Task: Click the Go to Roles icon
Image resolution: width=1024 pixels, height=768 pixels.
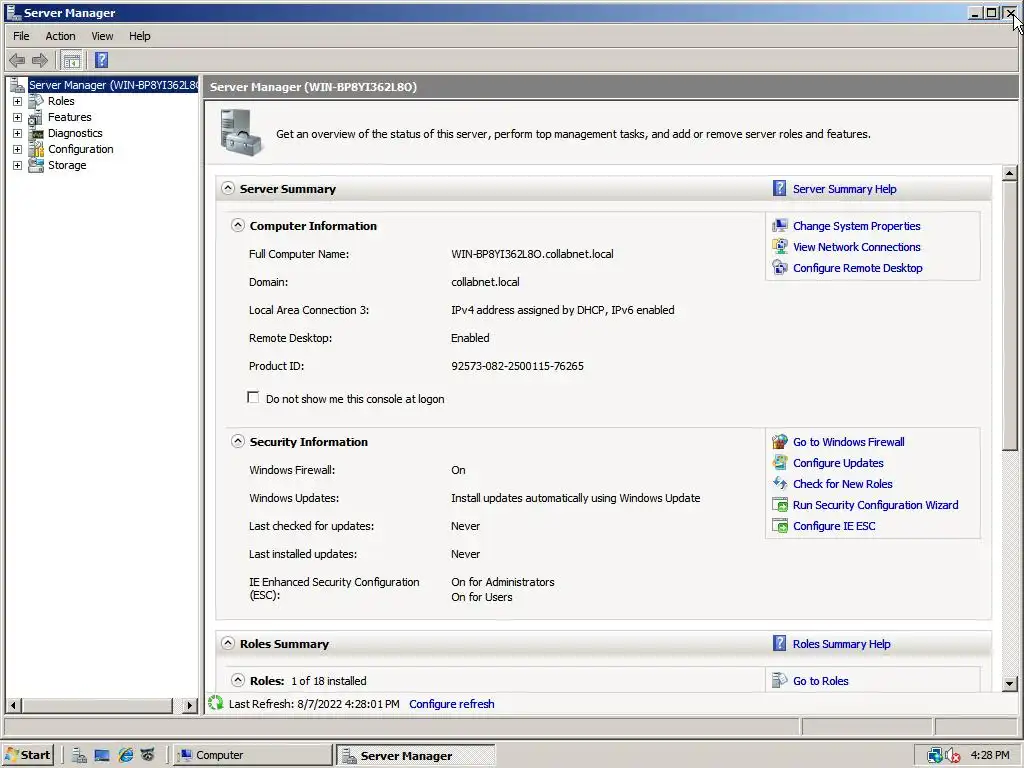Action: click(x=780, y=680)
